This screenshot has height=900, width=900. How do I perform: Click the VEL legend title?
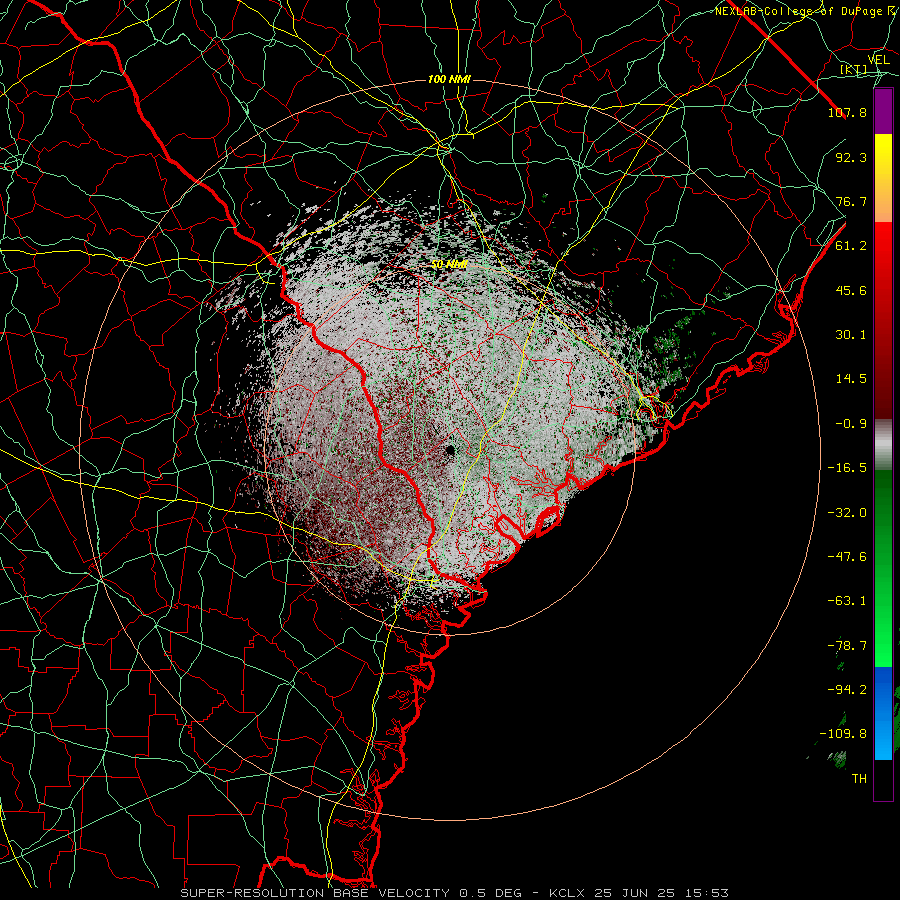pyautogui.click(x=879, y=60)
